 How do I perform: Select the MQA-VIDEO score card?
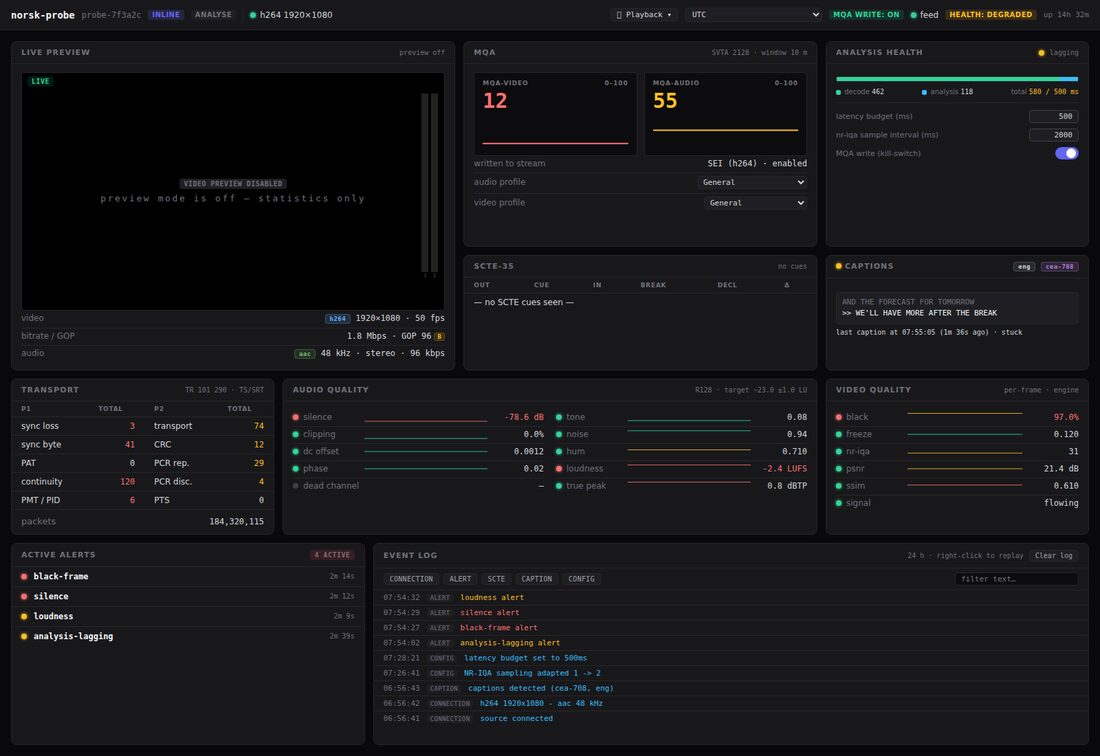pos(555,114)
